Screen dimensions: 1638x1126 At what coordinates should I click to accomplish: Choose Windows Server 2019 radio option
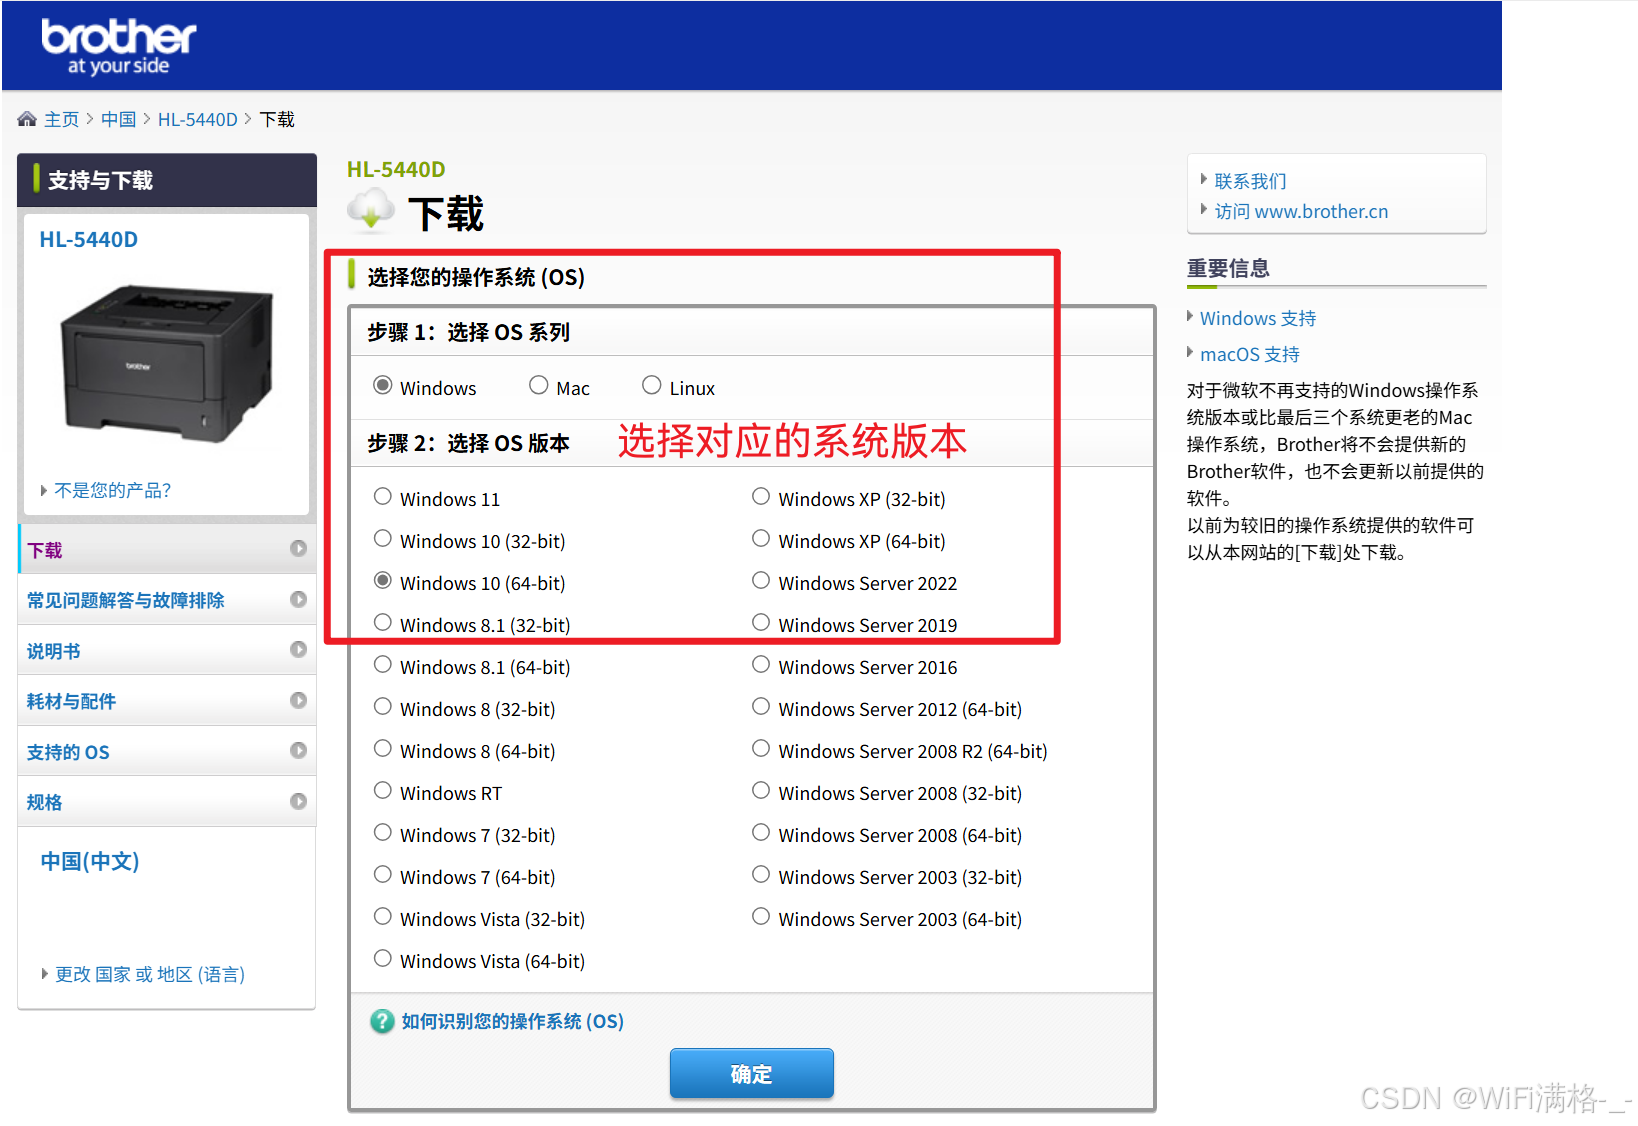point(761,622)
